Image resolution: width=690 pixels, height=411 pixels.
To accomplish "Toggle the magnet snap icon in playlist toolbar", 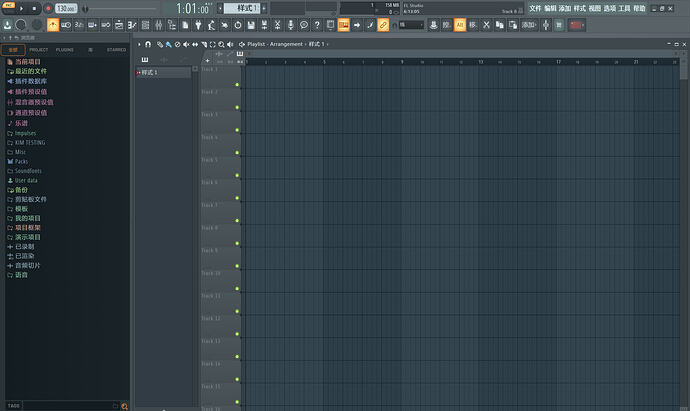I will (x=148, y=44).
